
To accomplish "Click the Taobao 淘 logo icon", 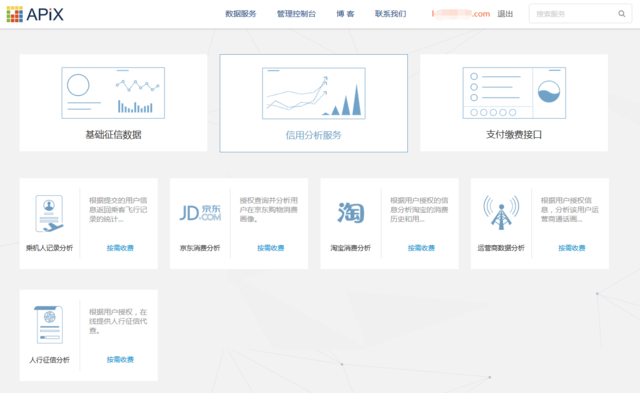I will pos(351,213).
